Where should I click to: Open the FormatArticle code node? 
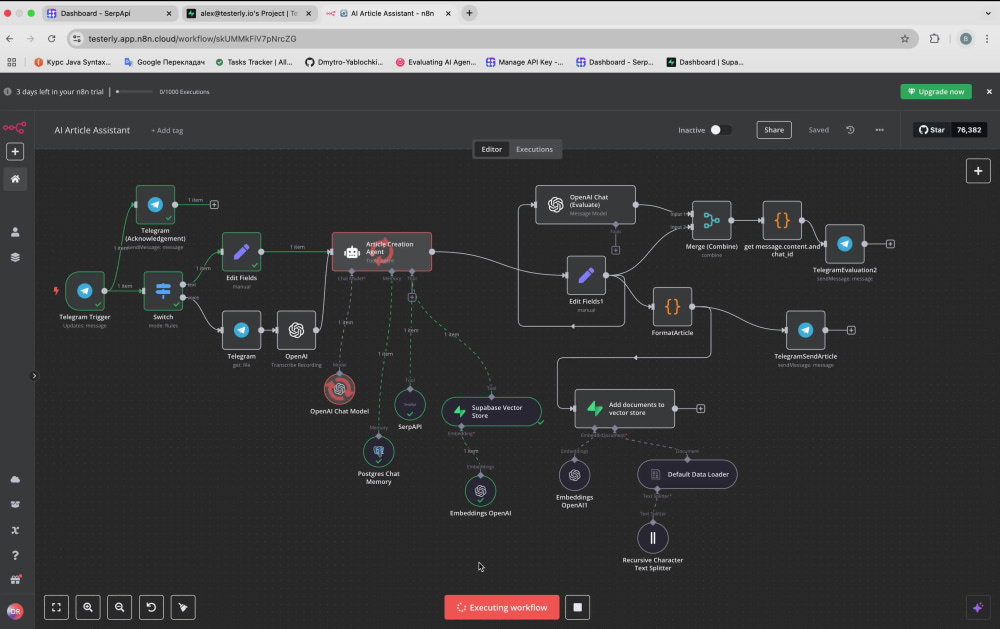(672, 307)
